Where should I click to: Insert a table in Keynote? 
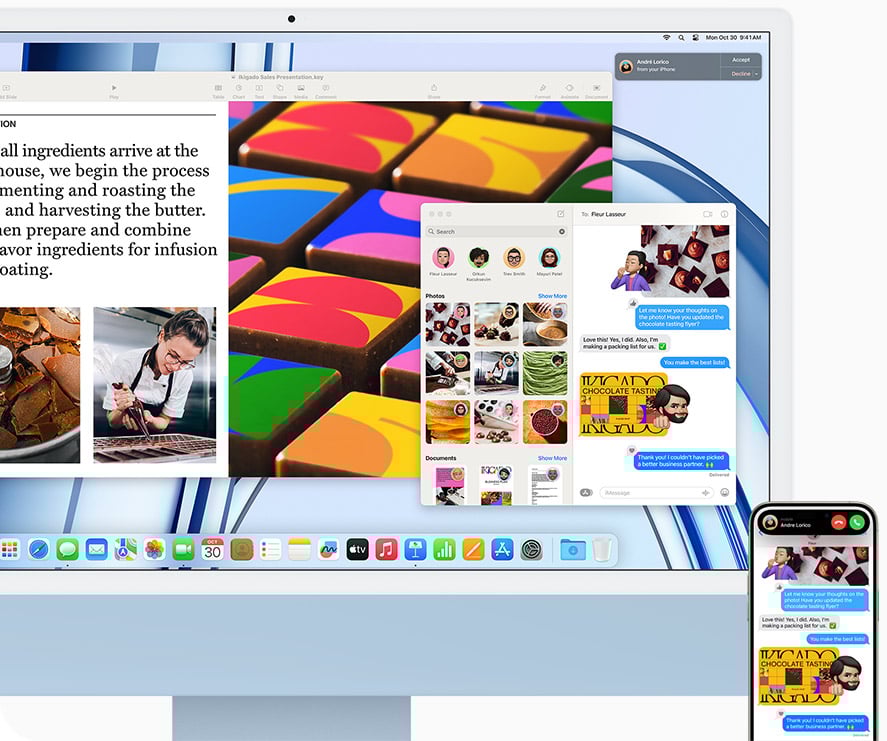pos(216,89)
